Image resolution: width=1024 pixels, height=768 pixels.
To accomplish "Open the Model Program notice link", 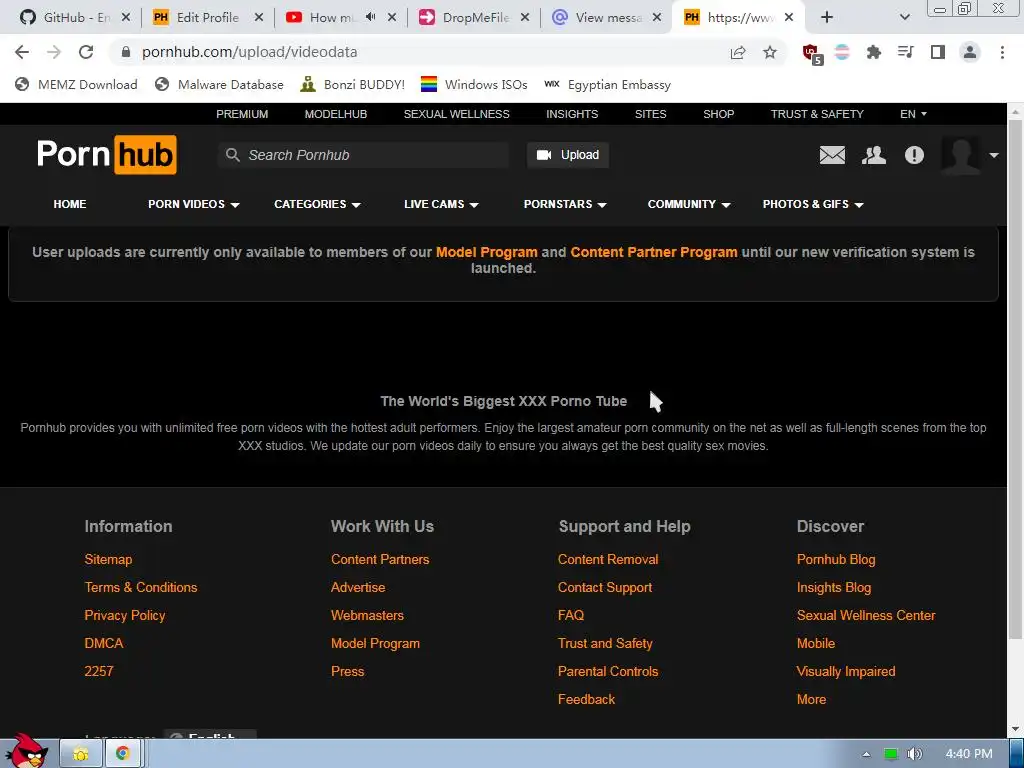I will [x=487, y=252].
